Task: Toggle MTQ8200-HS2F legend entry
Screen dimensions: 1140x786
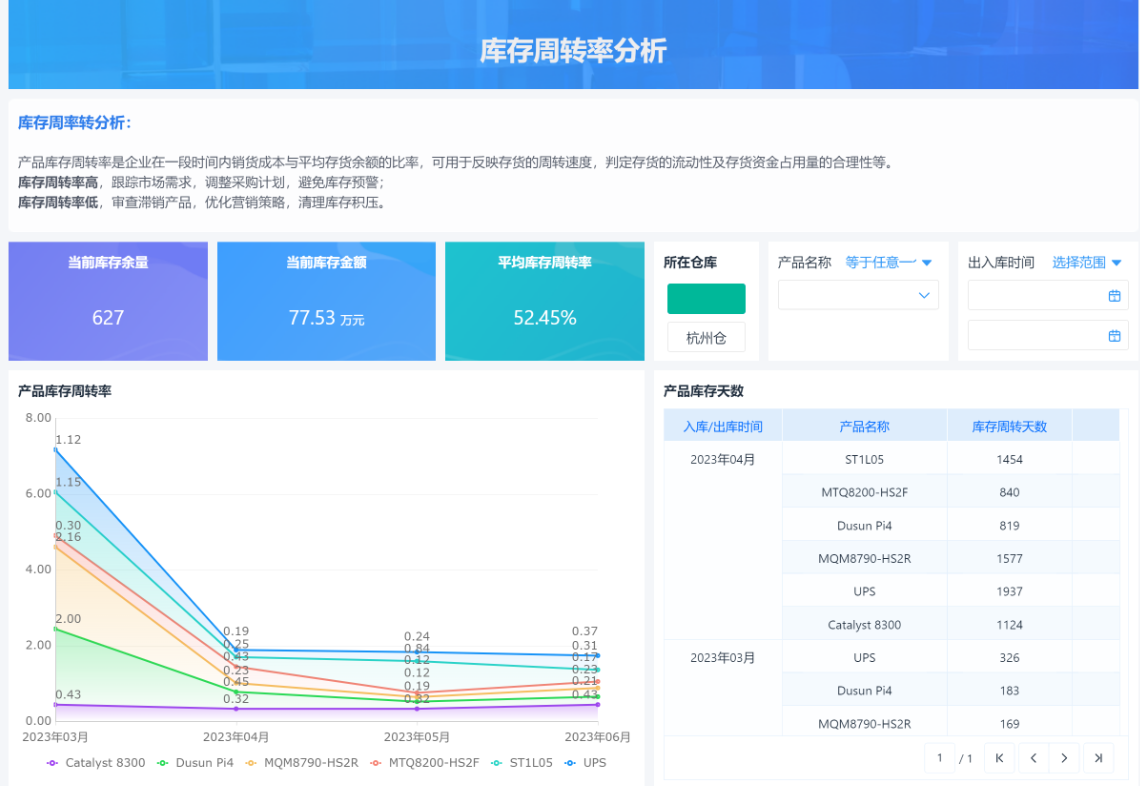Action: click(426, 763)
